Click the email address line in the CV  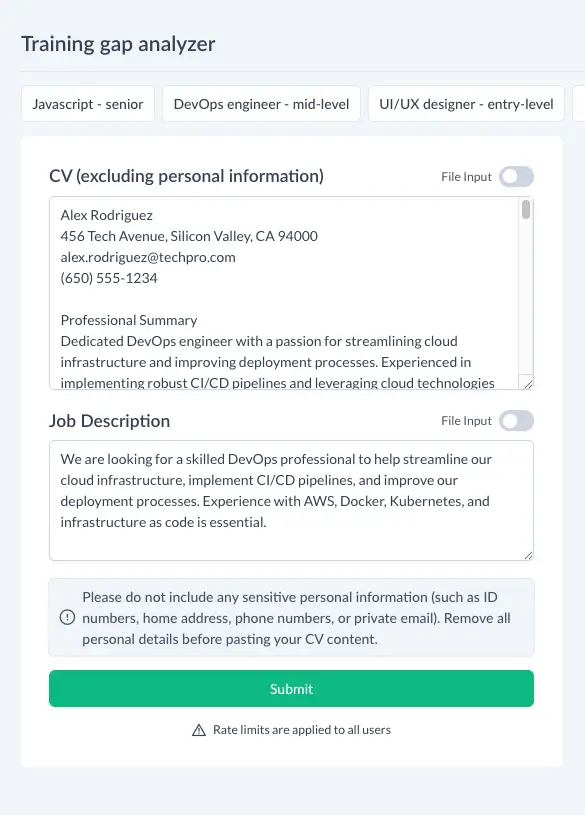(x=148, y=257)
